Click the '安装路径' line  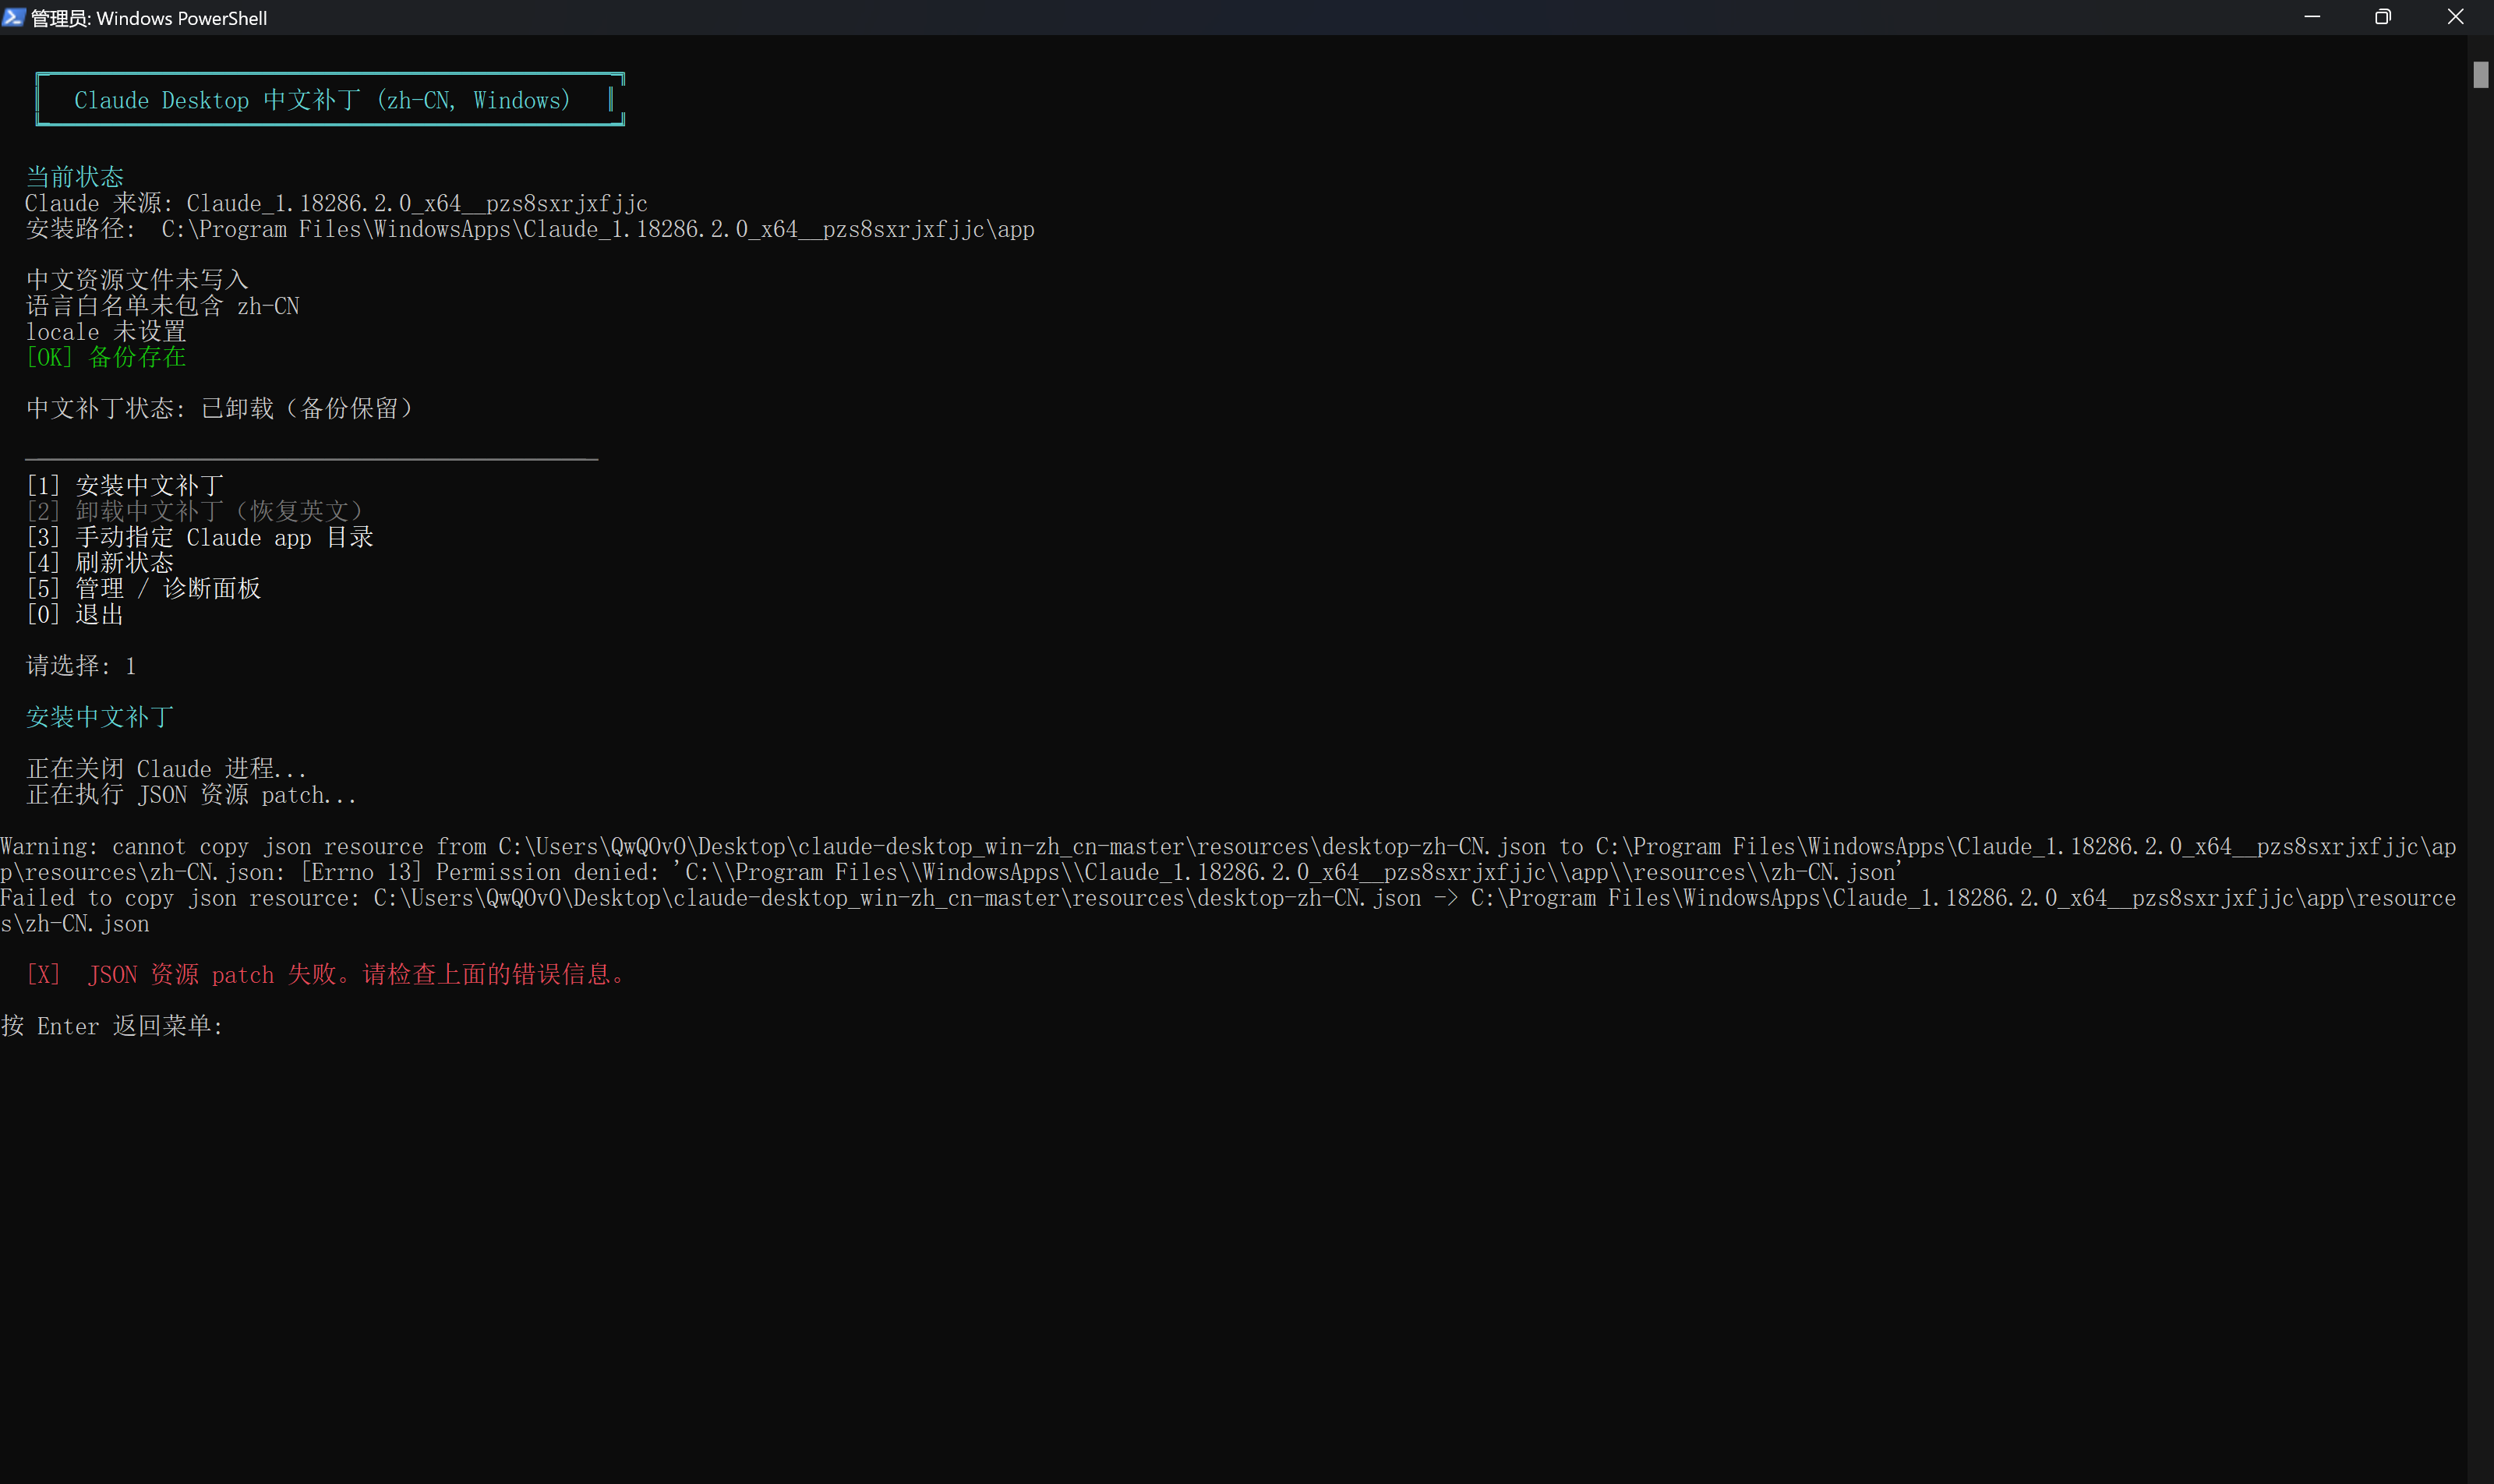530,229
